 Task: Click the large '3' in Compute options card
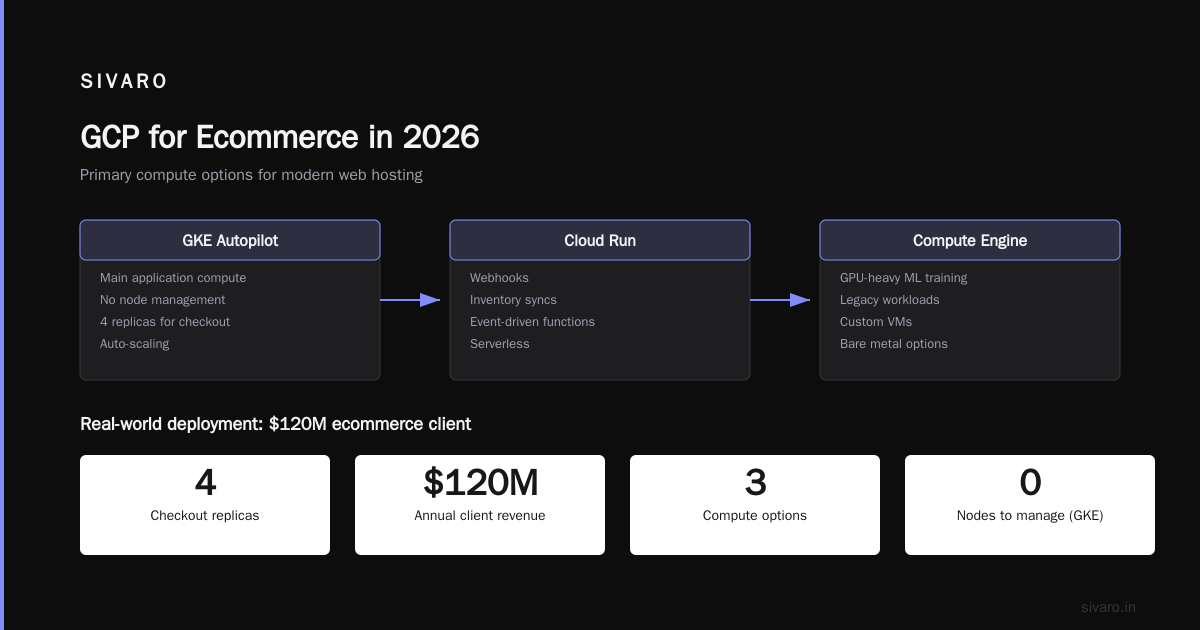pyautogui.click(x=755, y=483)
